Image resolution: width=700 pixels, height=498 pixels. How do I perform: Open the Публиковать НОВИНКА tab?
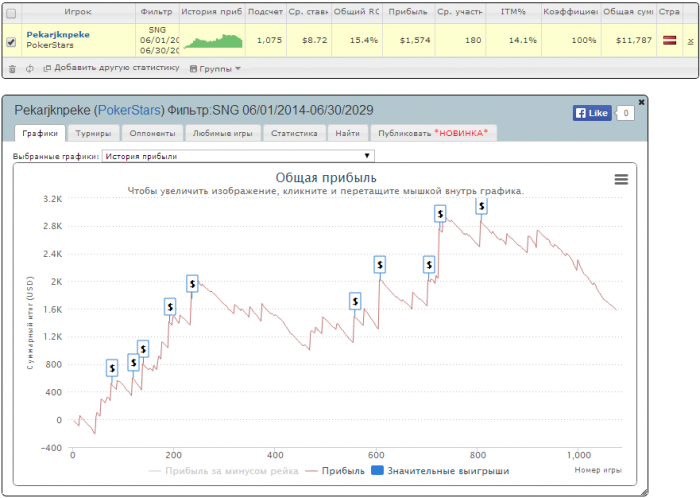pos(433,133)
